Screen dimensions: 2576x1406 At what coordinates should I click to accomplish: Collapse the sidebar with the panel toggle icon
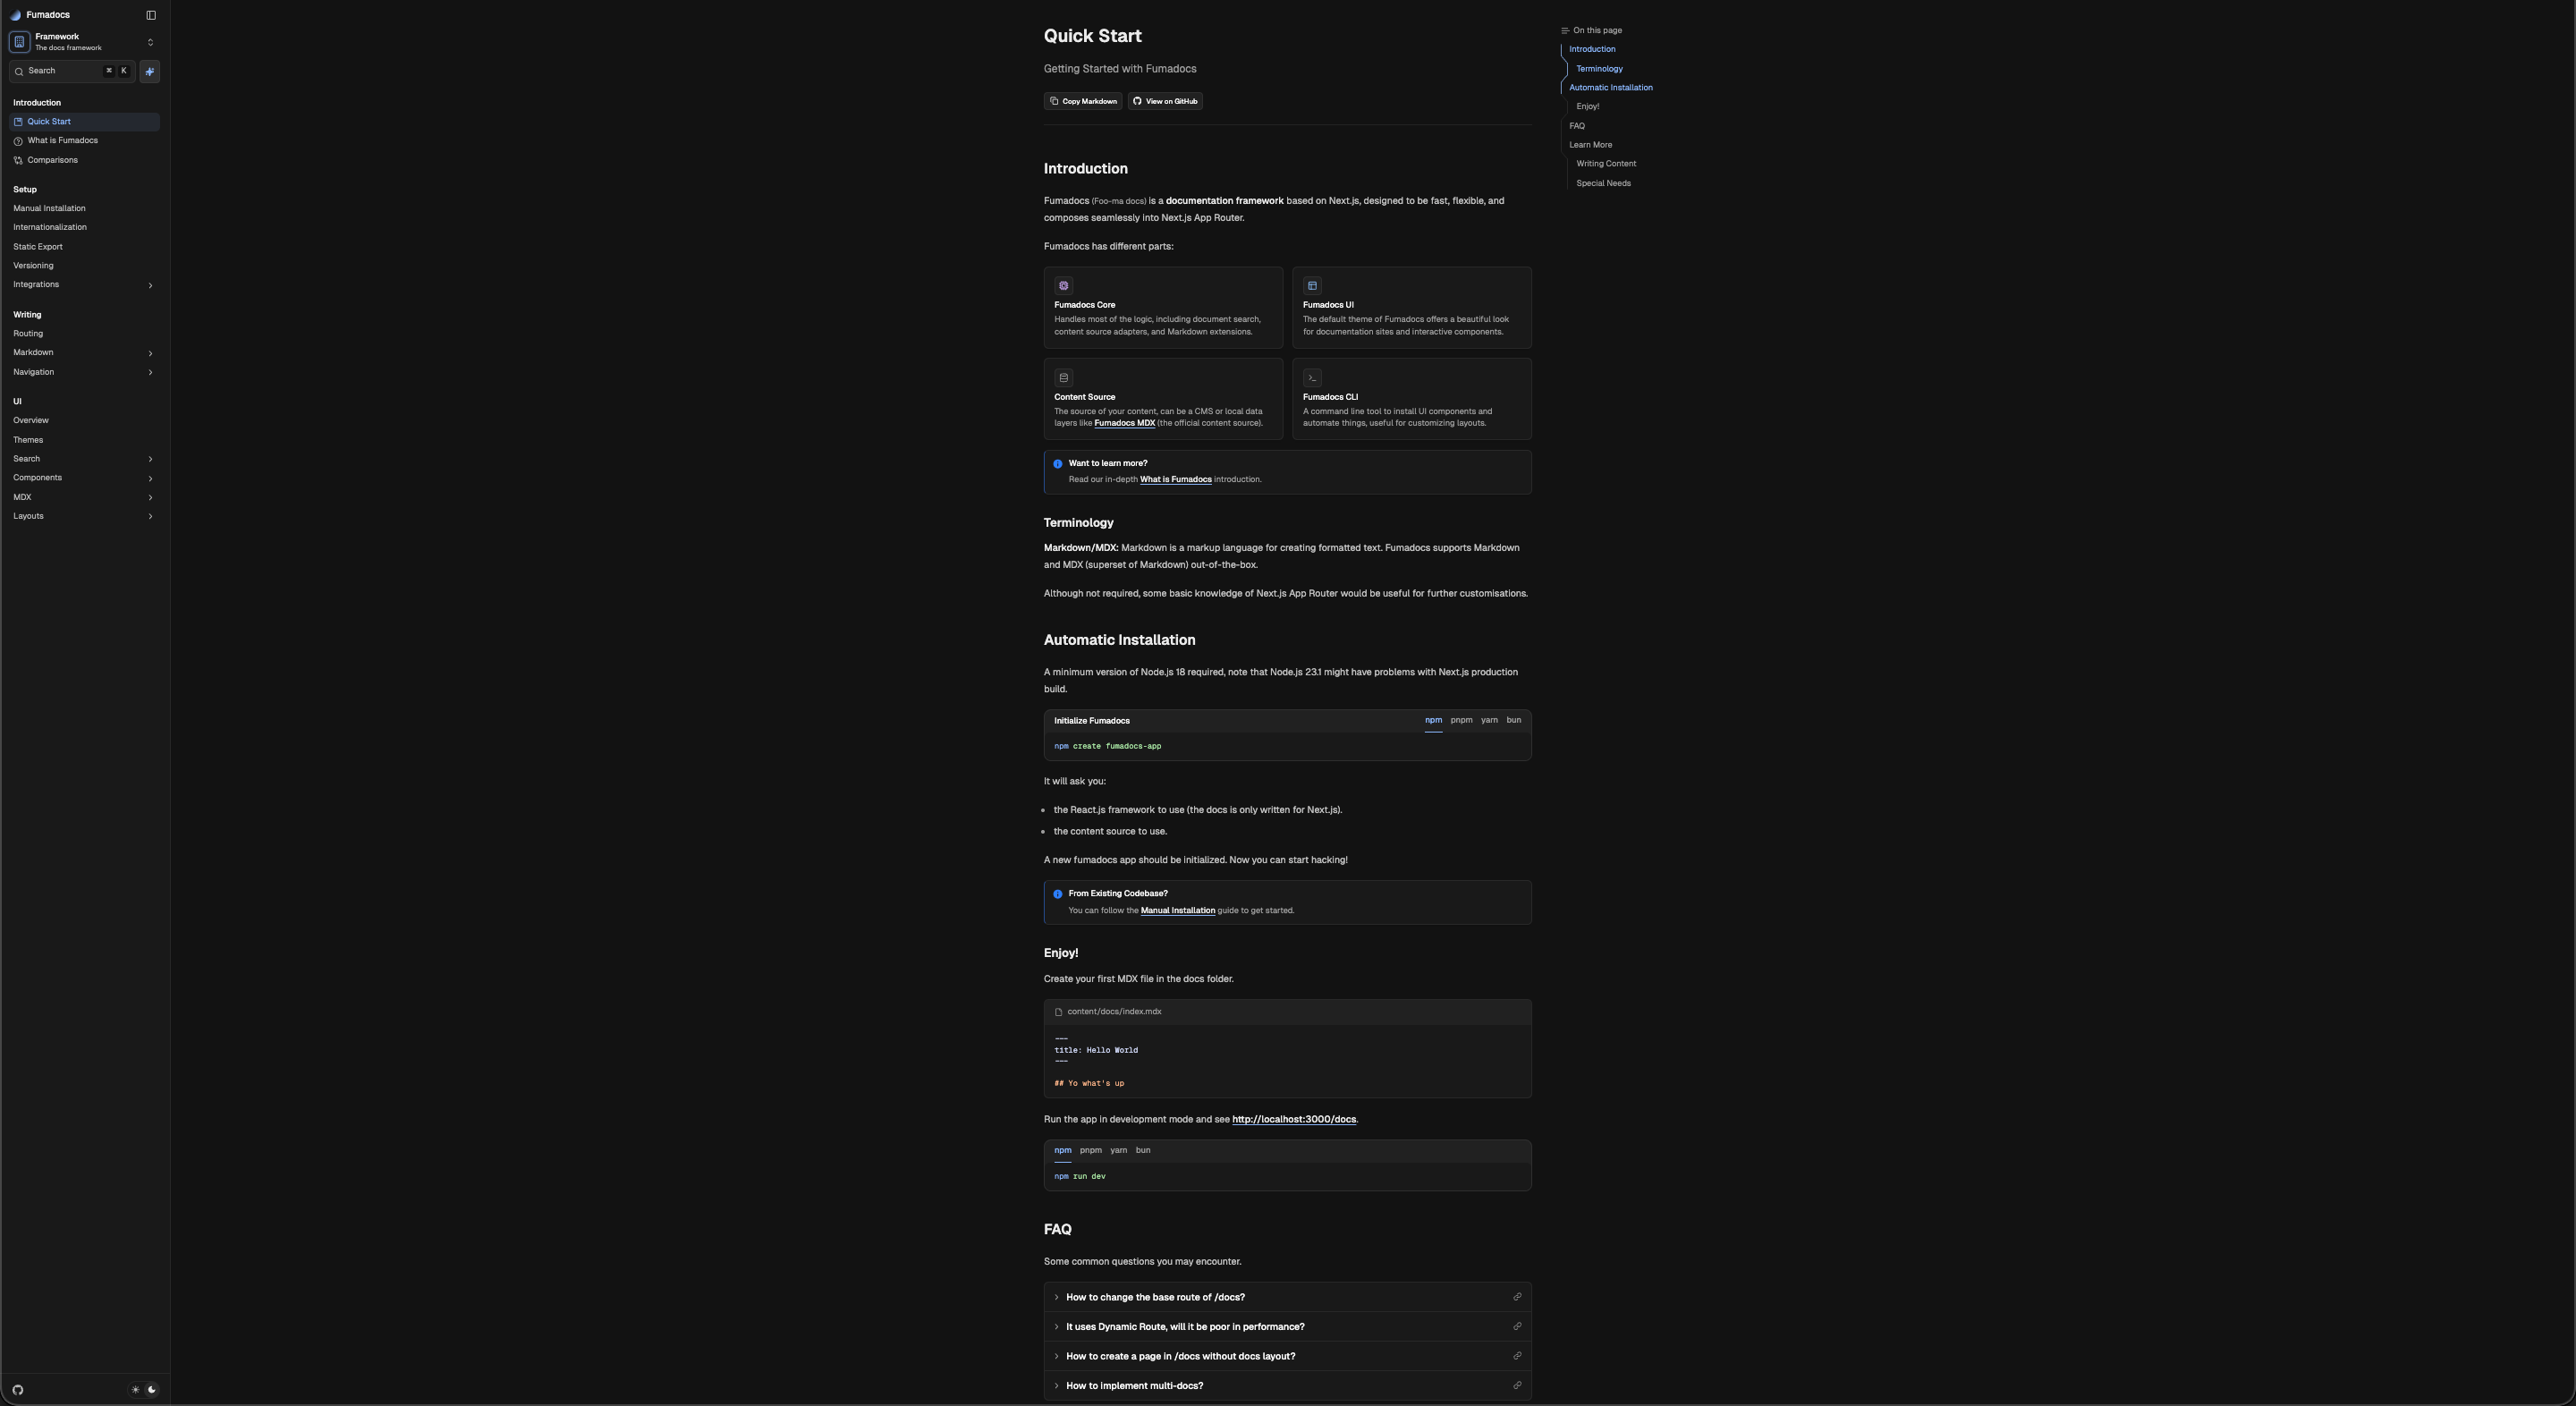pyautogui.click(x=151, y=15)
